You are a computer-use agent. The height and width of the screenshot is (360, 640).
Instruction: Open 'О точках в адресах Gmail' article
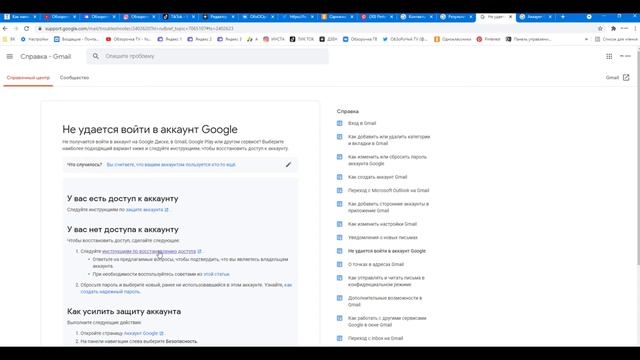376,264
